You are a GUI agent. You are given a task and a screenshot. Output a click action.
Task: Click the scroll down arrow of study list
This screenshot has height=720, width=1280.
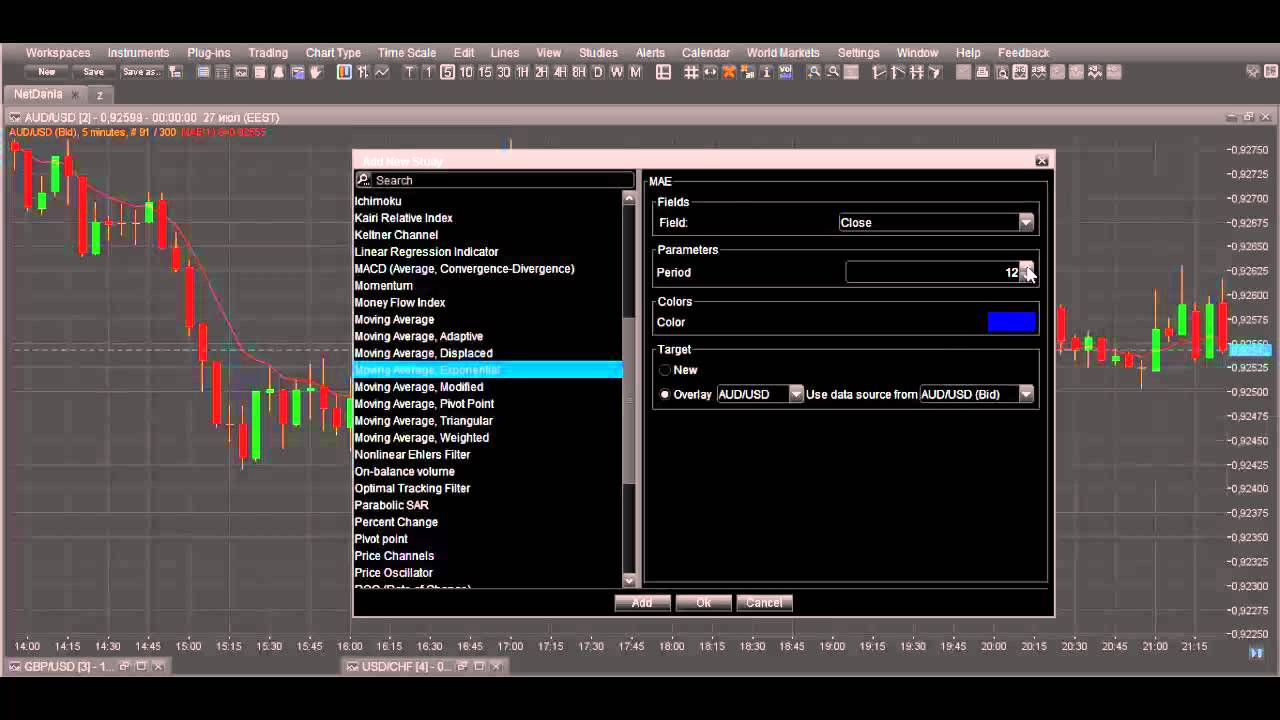629,580
